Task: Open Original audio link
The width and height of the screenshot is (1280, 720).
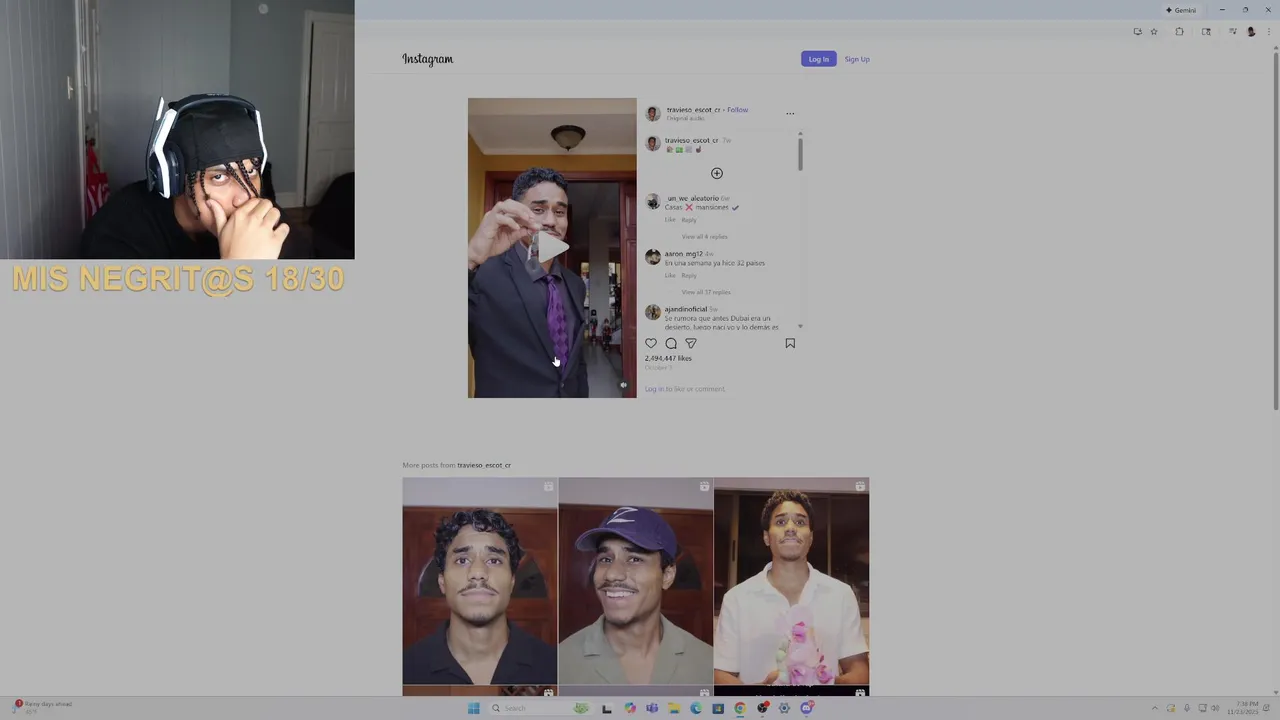Action: 685,118
